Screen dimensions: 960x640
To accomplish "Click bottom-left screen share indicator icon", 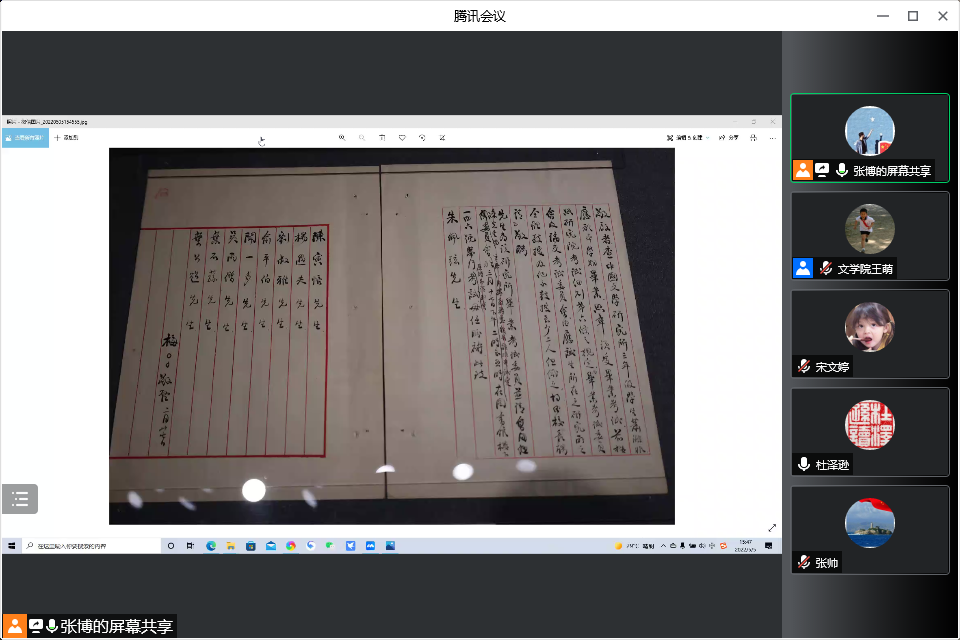I will 36,626.
